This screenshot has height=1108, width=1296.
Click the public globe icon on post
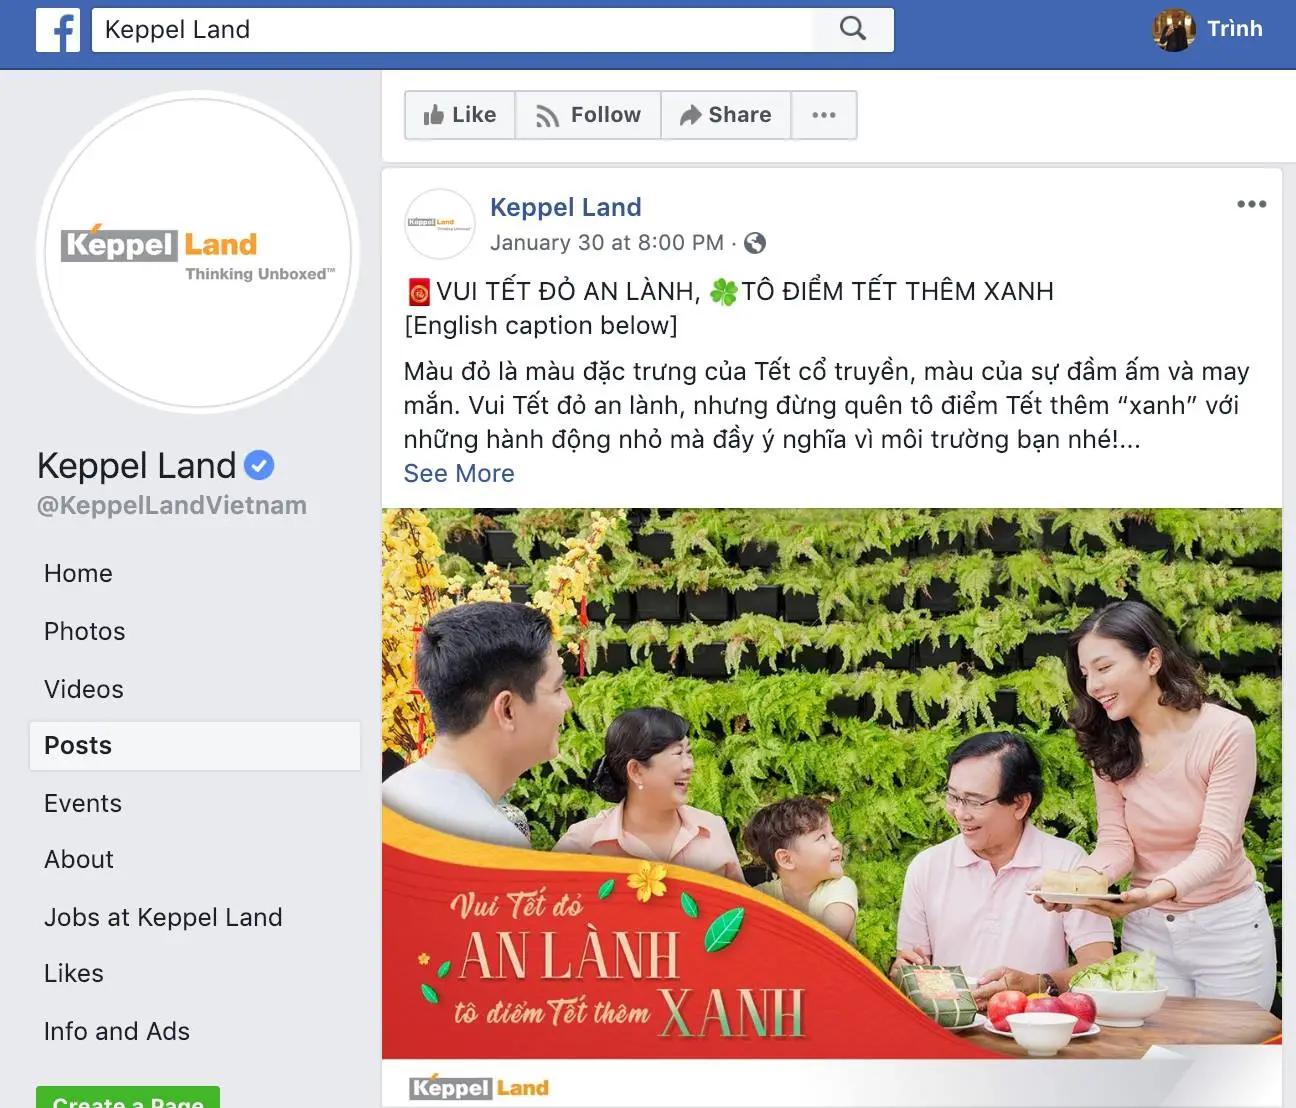tap(756, 243)
